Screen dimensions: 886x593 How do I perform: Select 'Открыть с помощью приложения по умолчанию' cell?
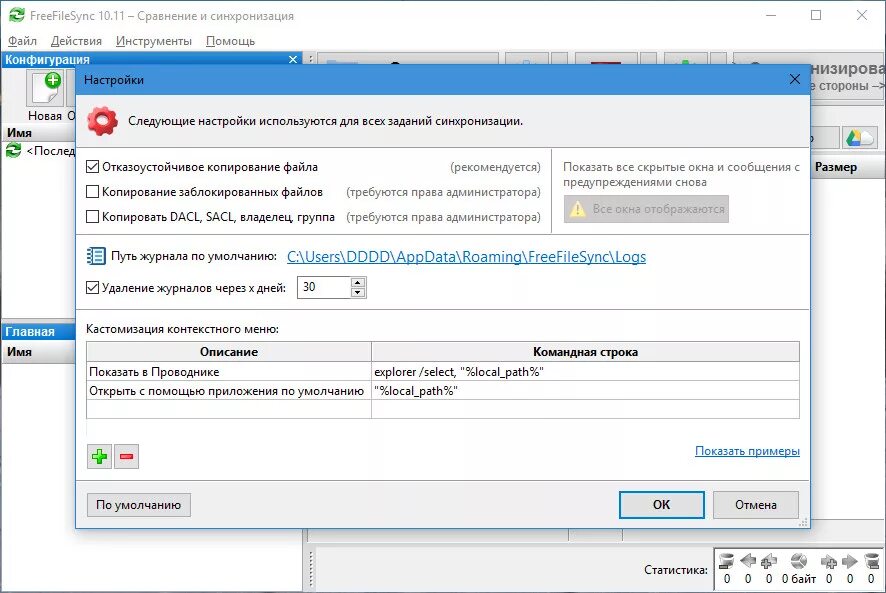(x=229, y=391)
